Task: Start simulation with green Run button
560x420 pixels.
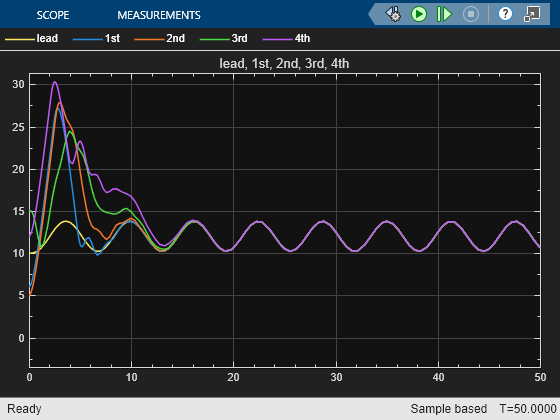Action: [419, 14]
